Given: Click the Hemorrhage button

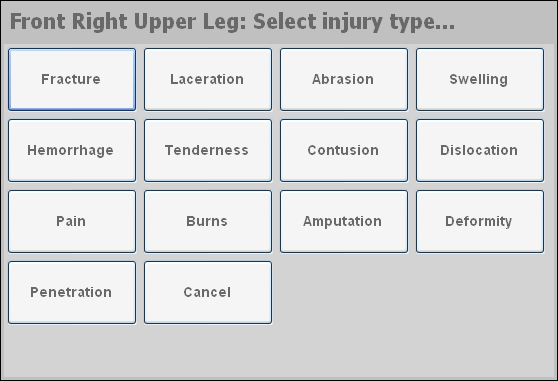Looking at the screenshot, I should coord(72,150).
